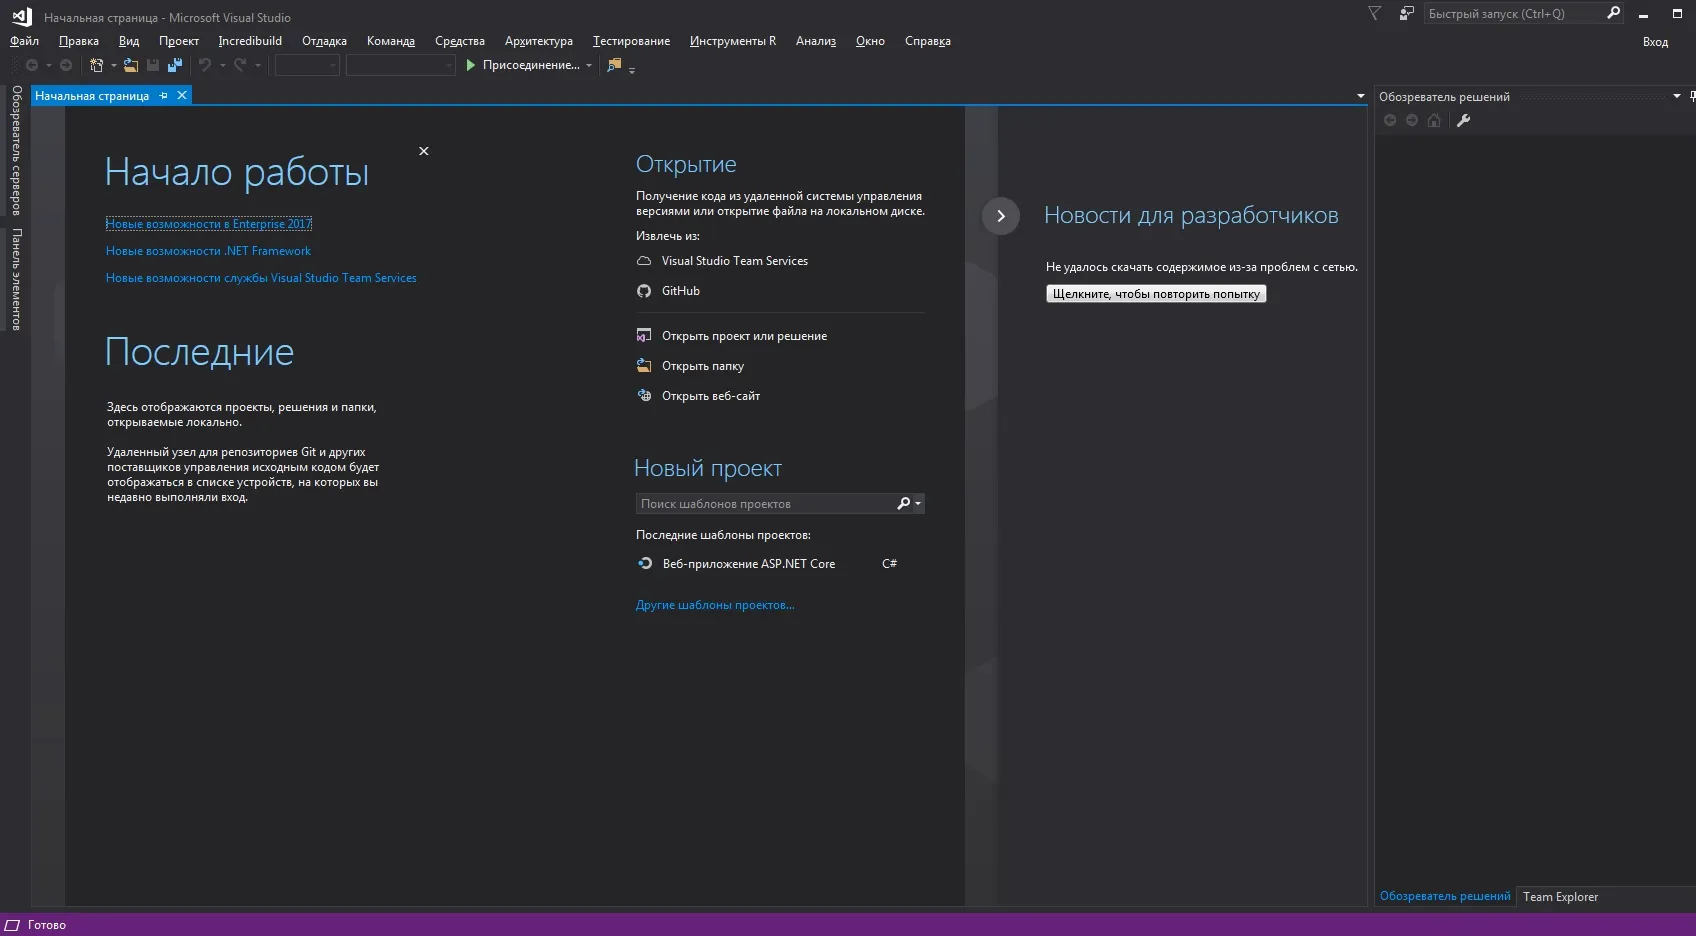
Task: Click the navigate forward arrow in the toolbar
Action: (66, 65)
